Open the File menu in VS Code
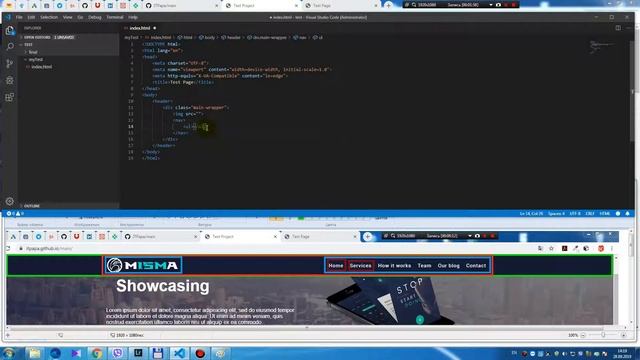The image size is (640, 360). pyautogui.click(x=19, y=17)
